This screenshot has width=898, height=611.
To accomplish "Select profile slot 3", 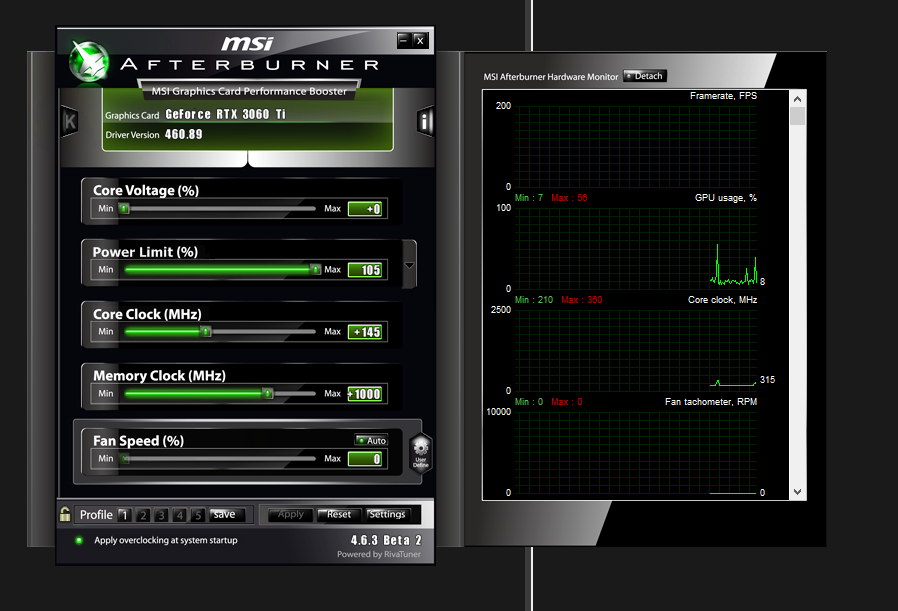I will 161,515.
